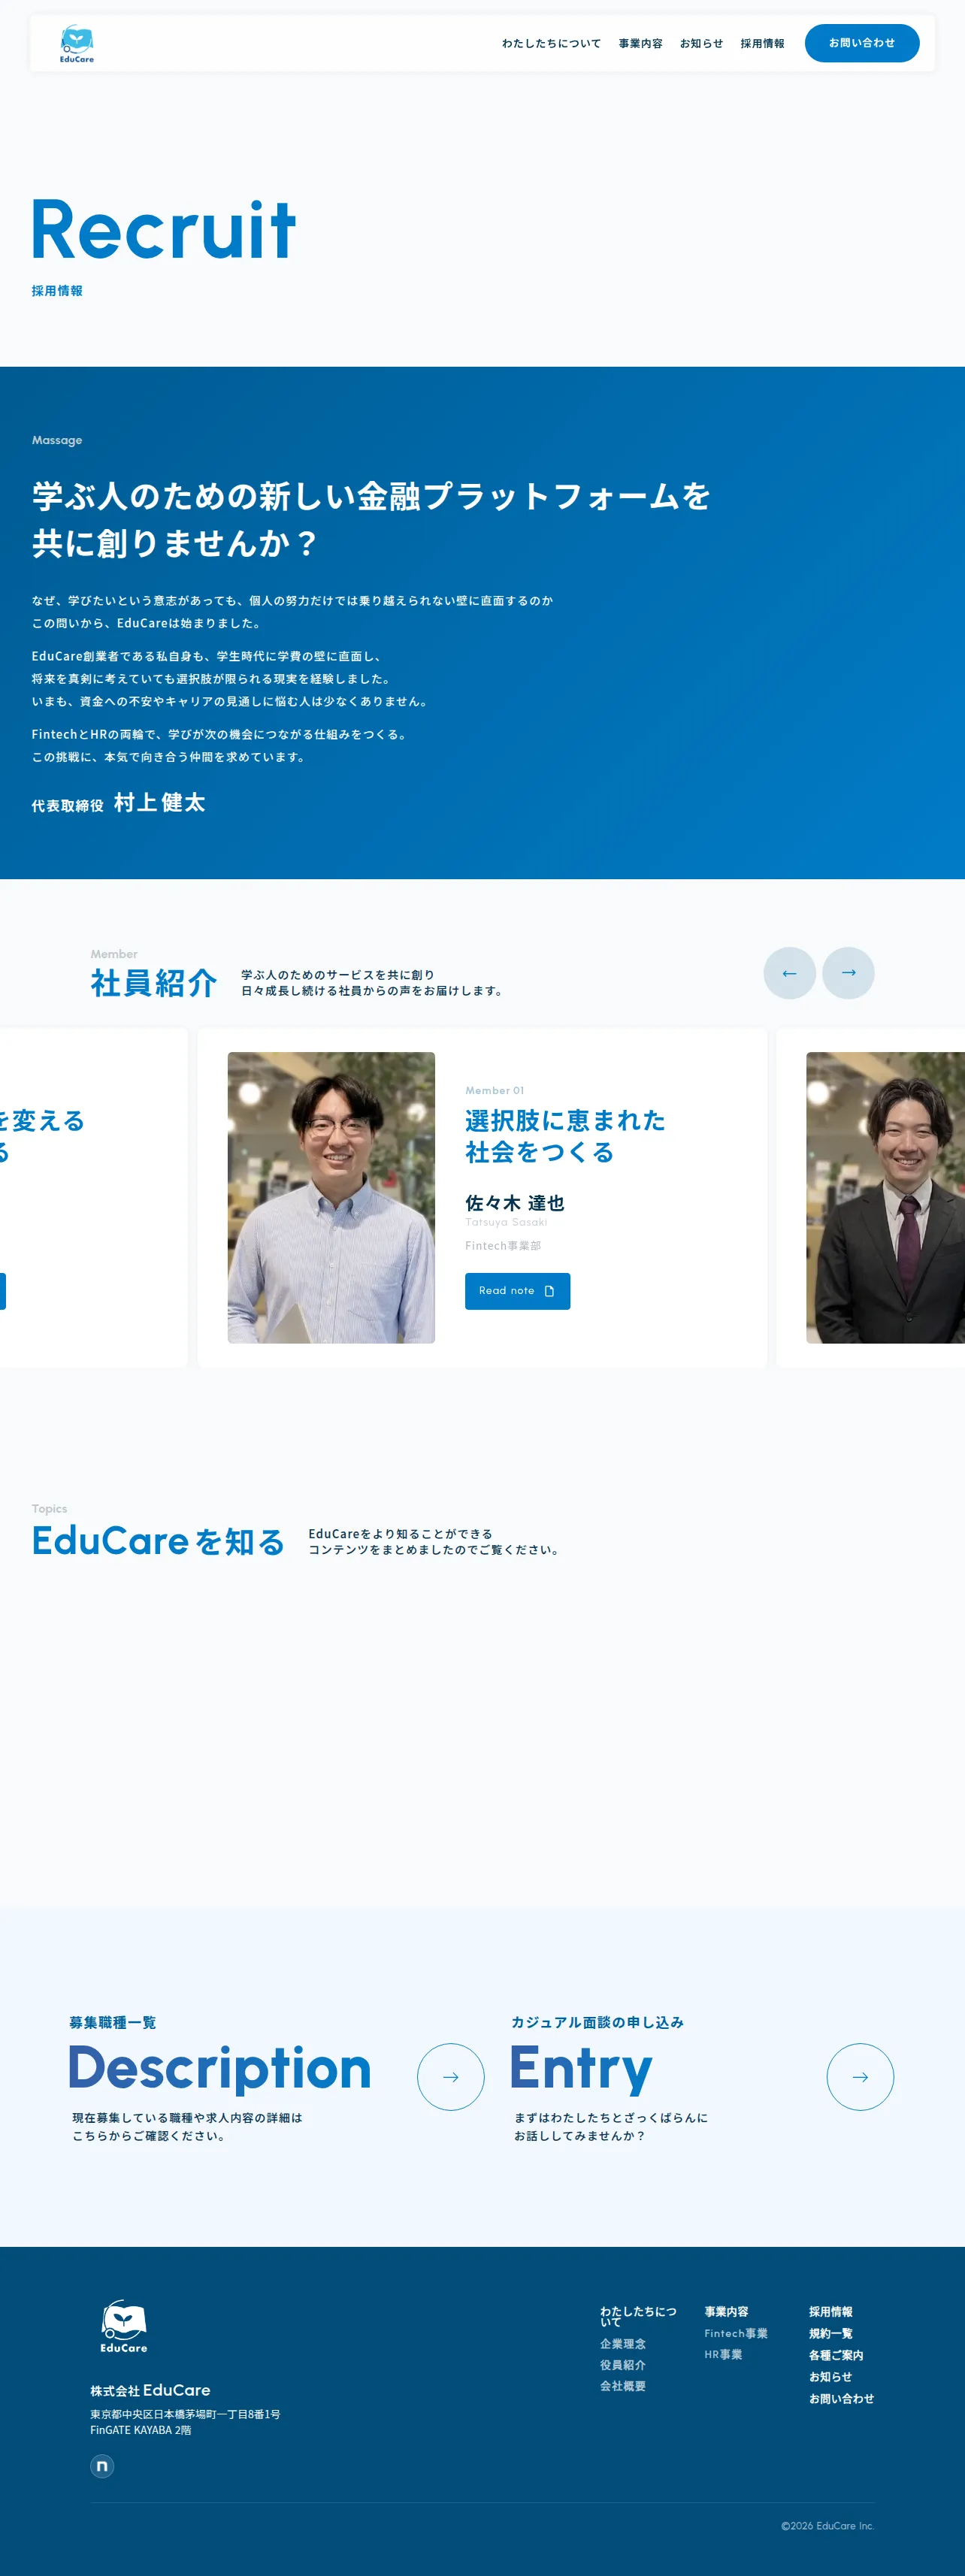
Task: Open 事業内容 in the top navigation
Action: [640, 44]
